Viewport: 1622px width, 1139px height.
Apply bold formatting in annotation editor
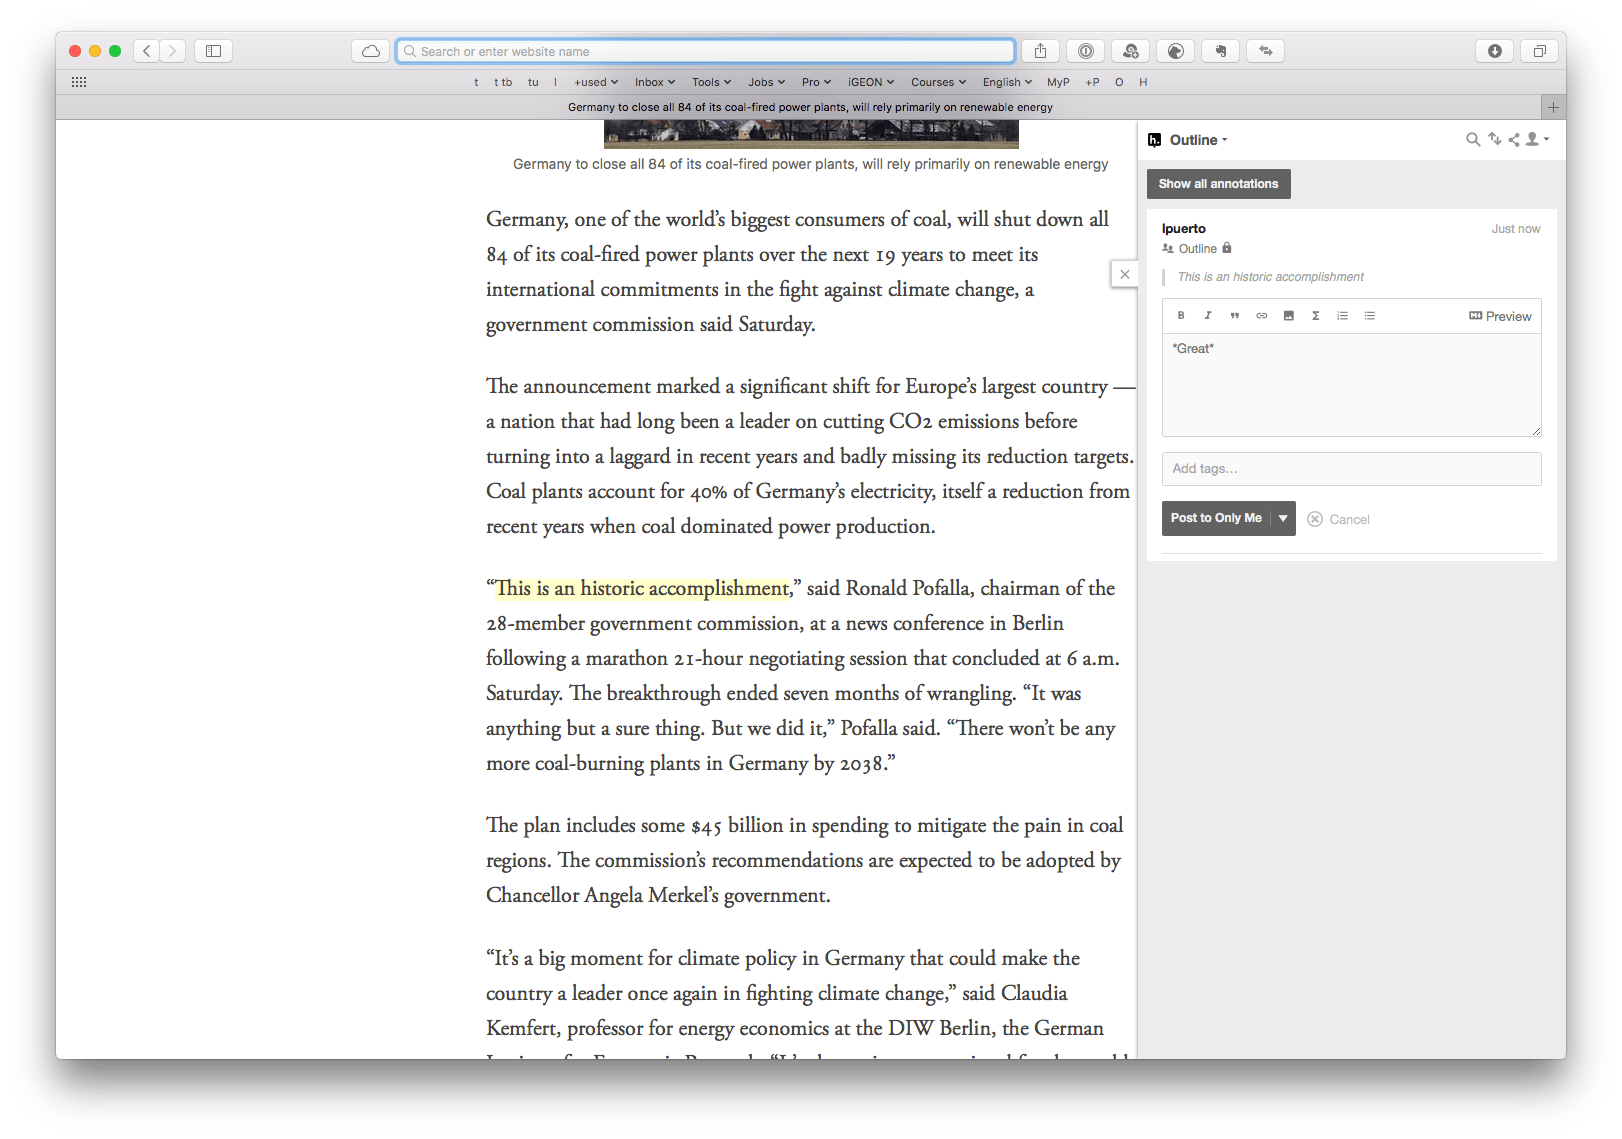(1181, 315)
